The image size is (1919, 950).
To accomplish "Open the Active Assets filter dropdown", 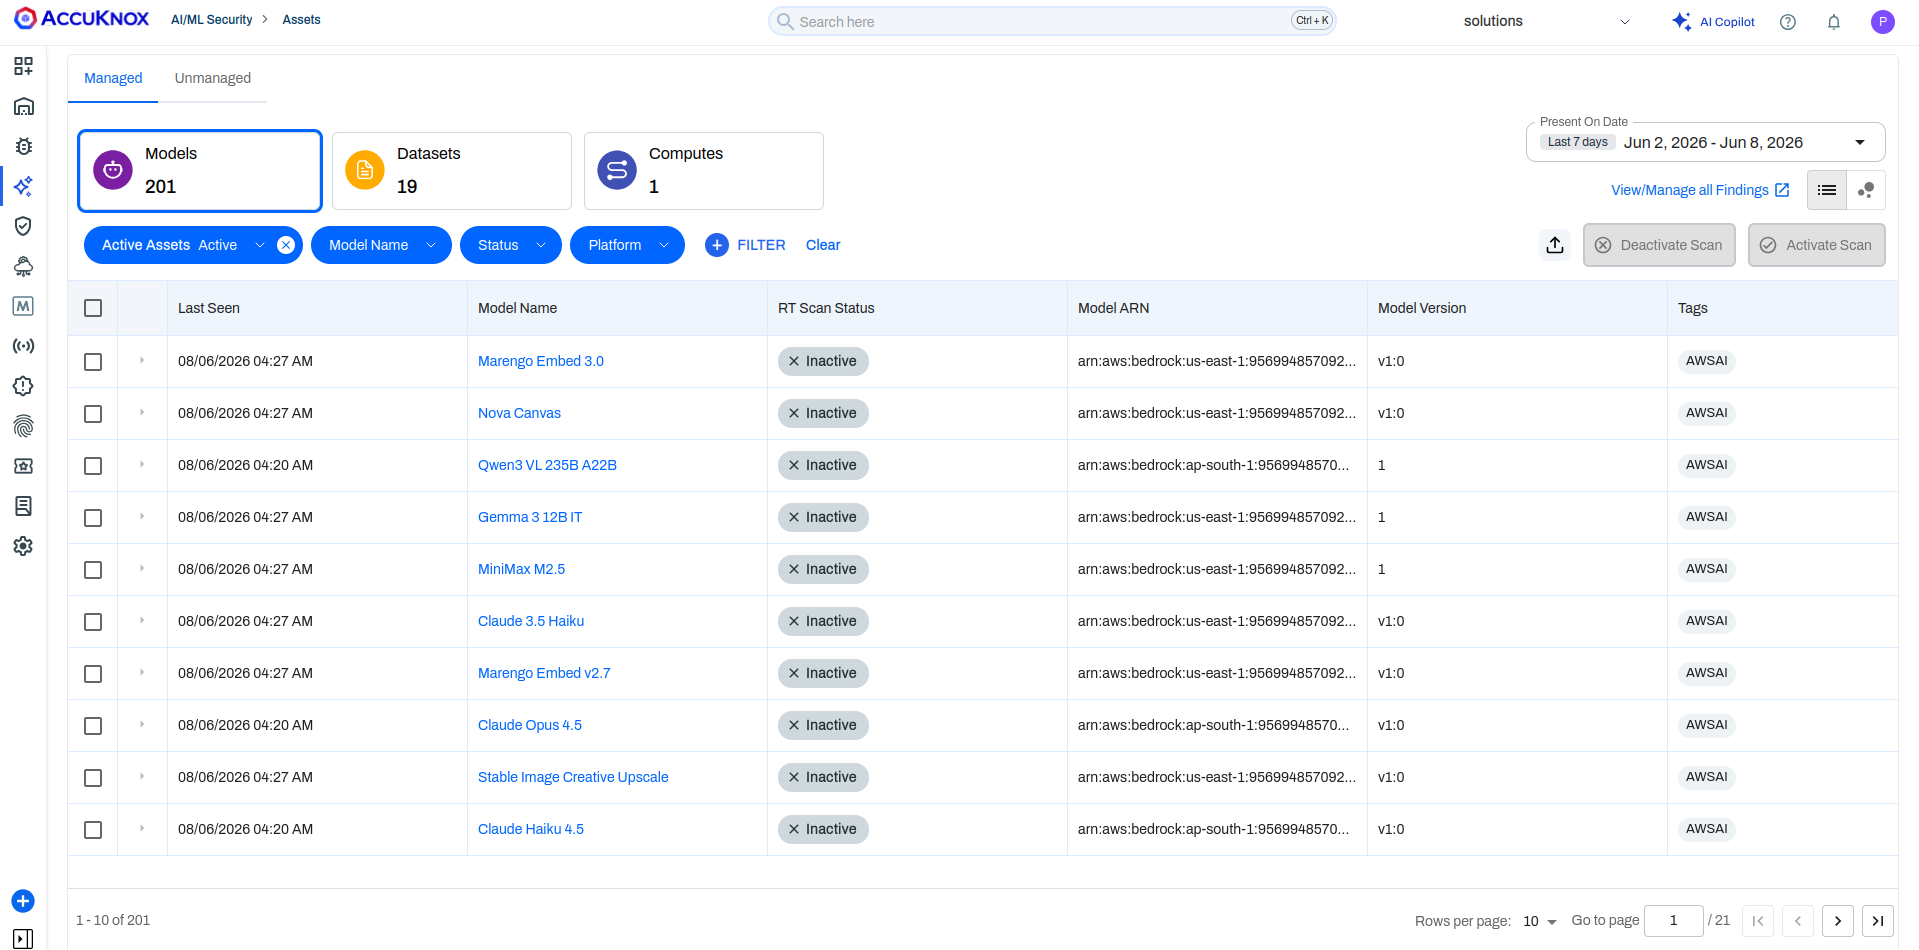I will 260,245.
